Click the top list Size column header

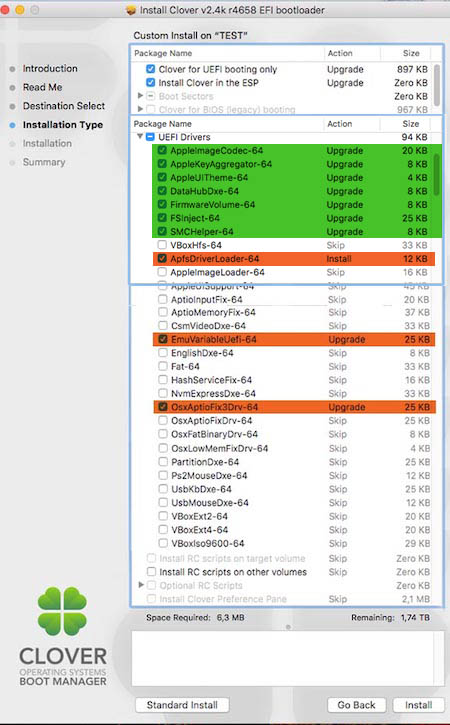point(411,53)
